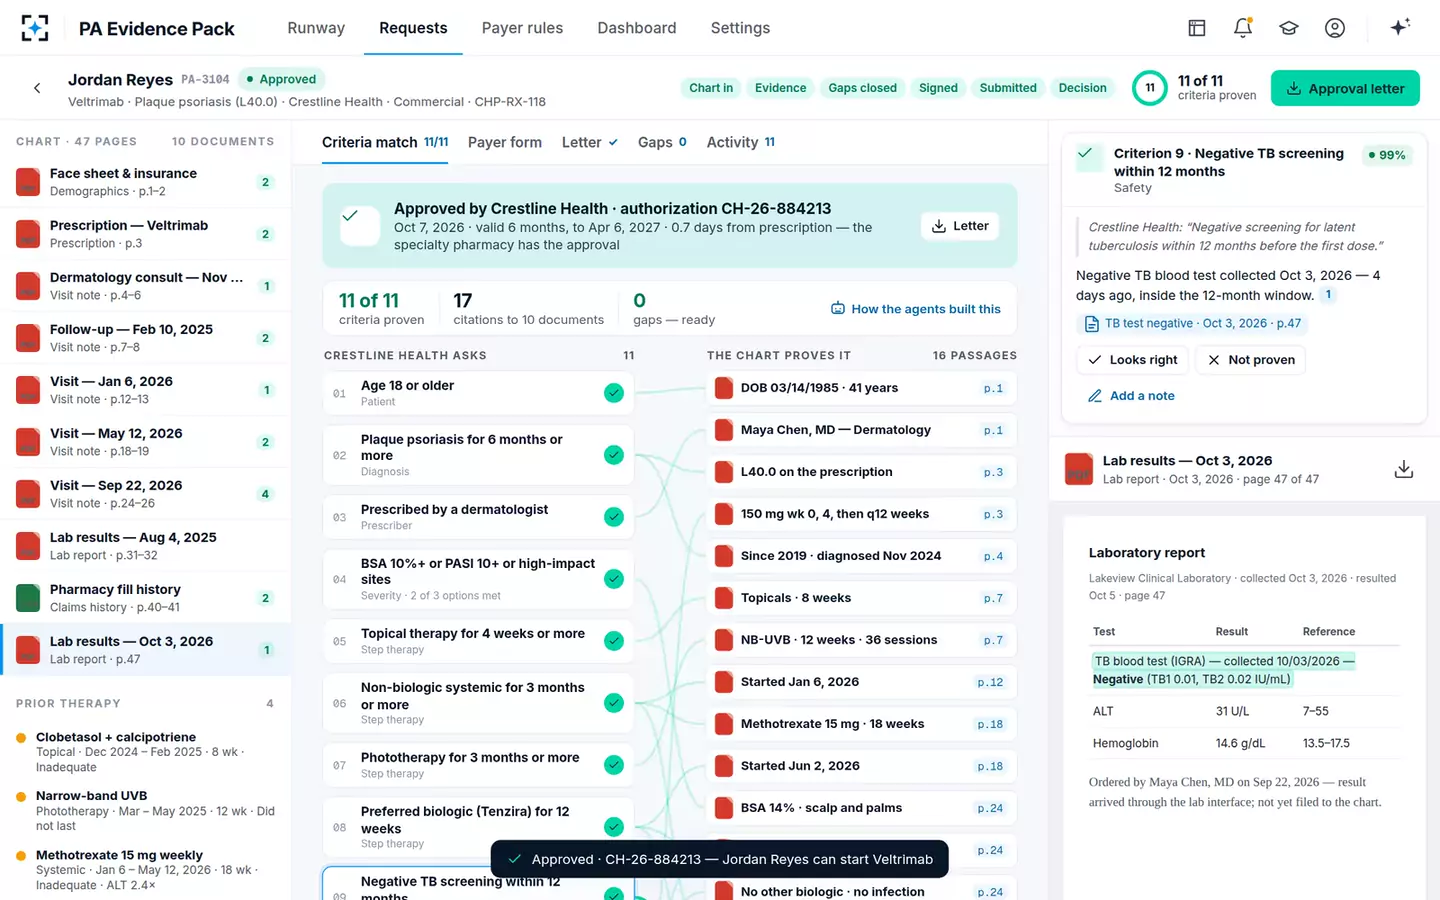This screenshot has height=900, width=1440.
Task: Open the notifications bell
Action: (1243, 28)
